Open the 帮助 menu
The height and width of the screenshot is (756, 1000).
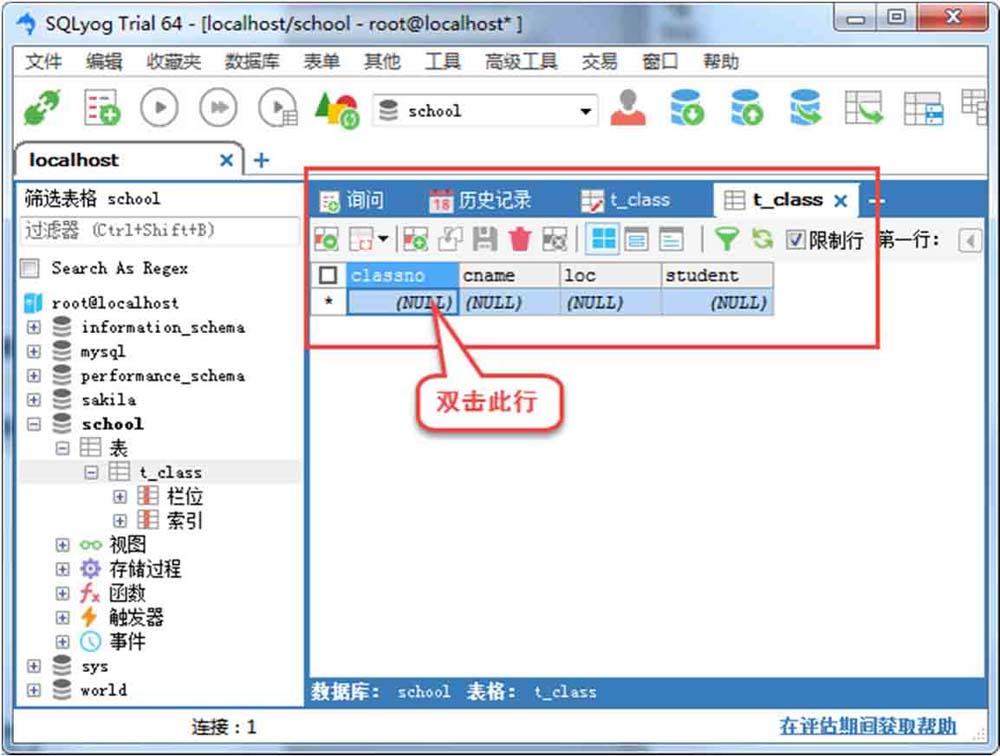tap(721, 61)
